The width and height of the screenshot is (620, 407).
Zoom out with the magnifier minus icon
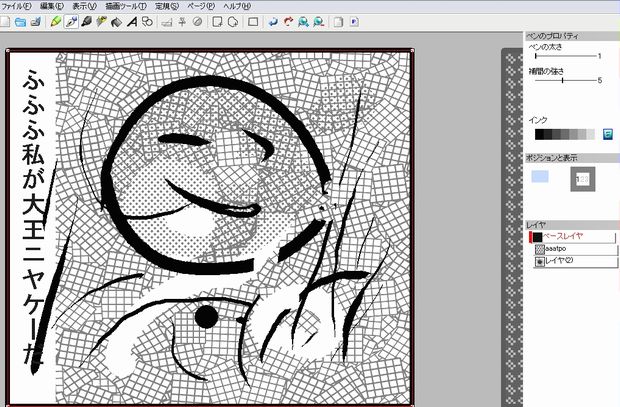pyautogui.click(x=319, y=22)
